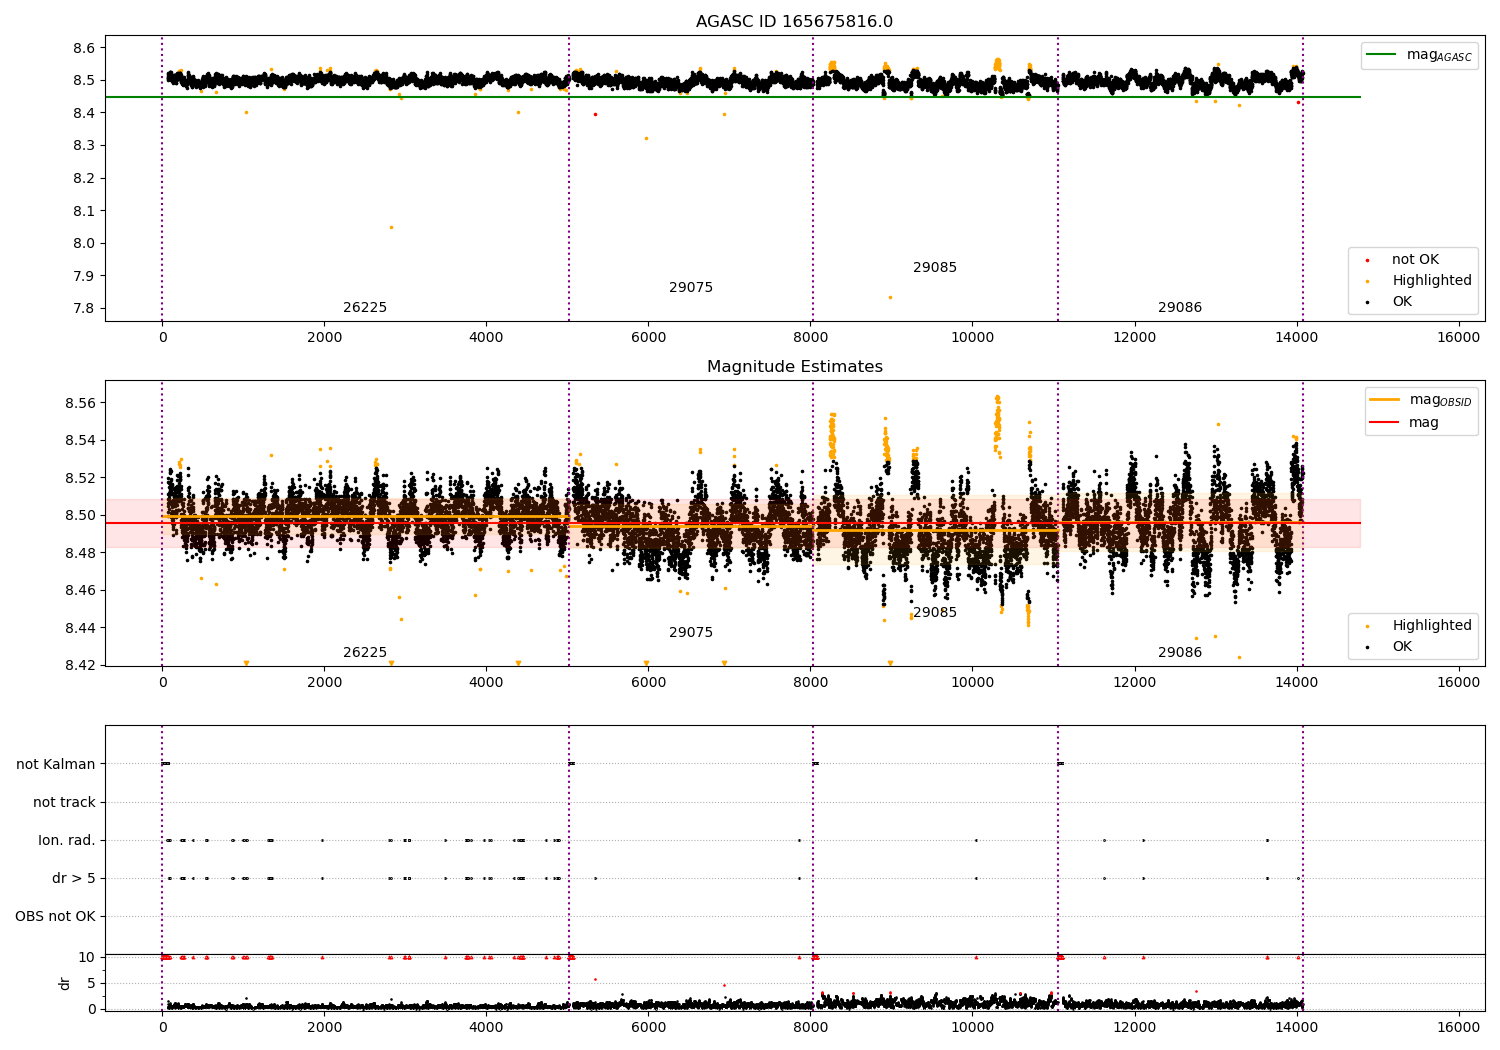Click the 10 tick on the dr axis
1500x1050 pixels.
(87, 957)
